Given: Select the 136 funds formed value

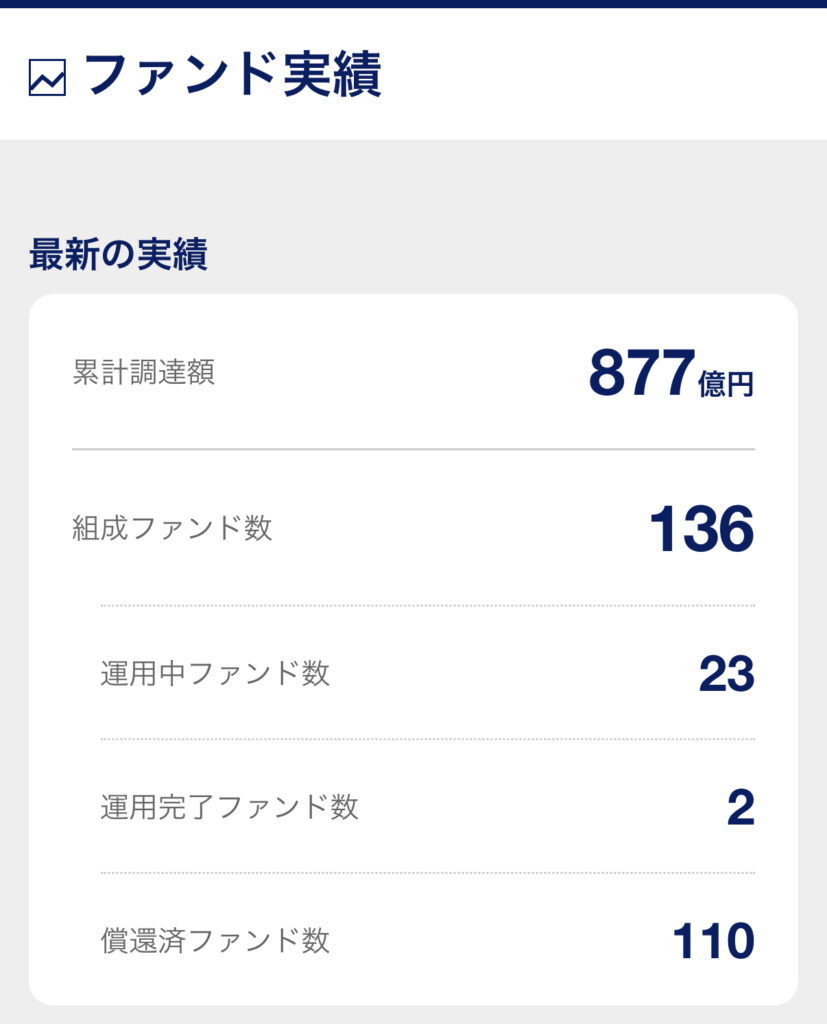Looking at the screenshot, I should [701, 528].
